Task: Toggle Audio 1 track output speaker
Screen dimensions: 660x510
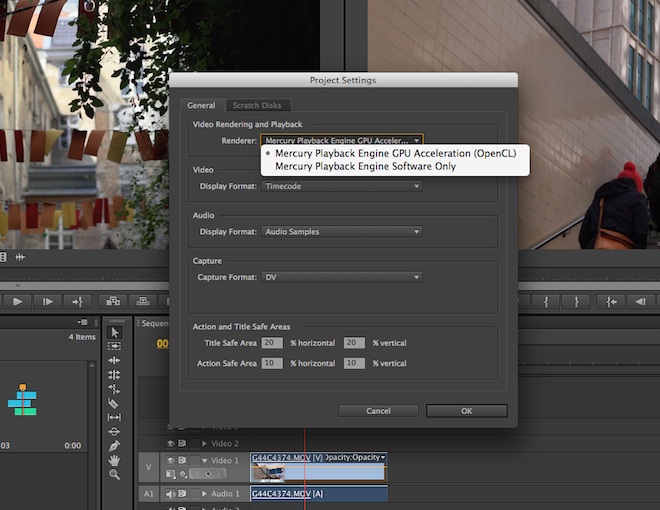Action: pyautogui.click(x=170, y=494)
